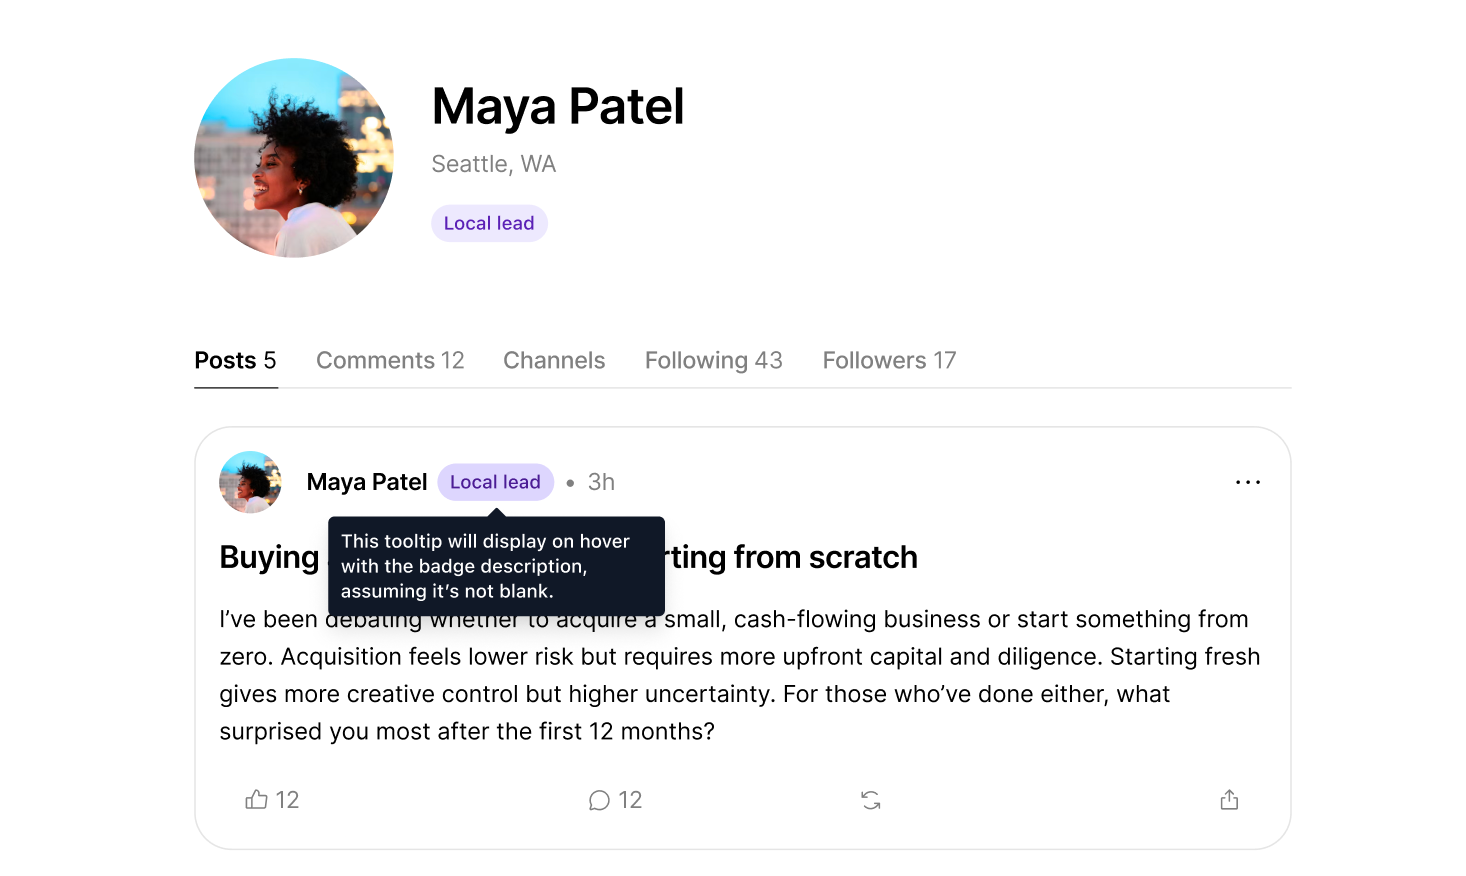View the Followers 17 tab

[x=889, y=360]
